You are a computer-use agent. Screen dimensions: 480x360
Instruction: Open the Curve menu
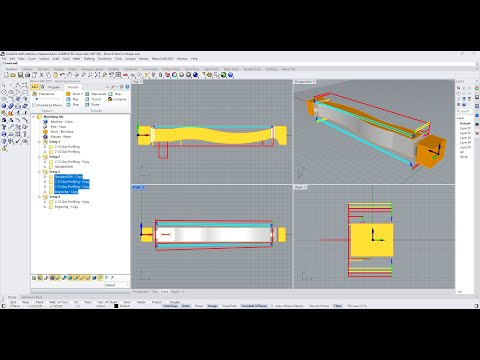pyautogui.click(x=32, y=59)
